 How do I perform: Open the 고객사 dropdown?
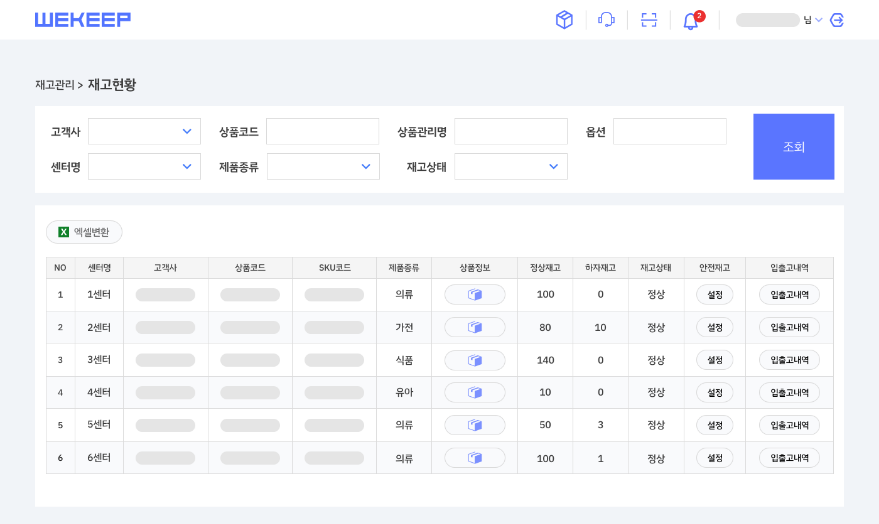(x=144, y=132)
